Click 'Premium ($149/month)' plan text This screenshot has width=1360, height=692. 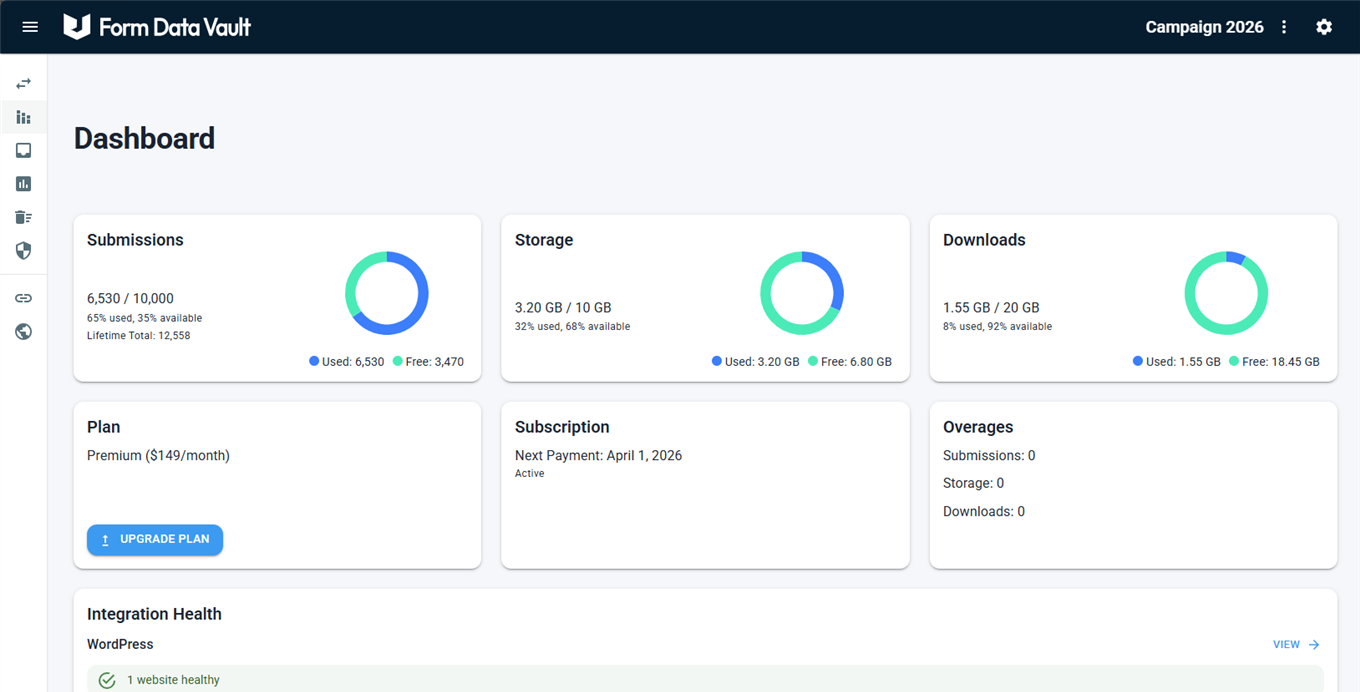(x=158, y=456)
